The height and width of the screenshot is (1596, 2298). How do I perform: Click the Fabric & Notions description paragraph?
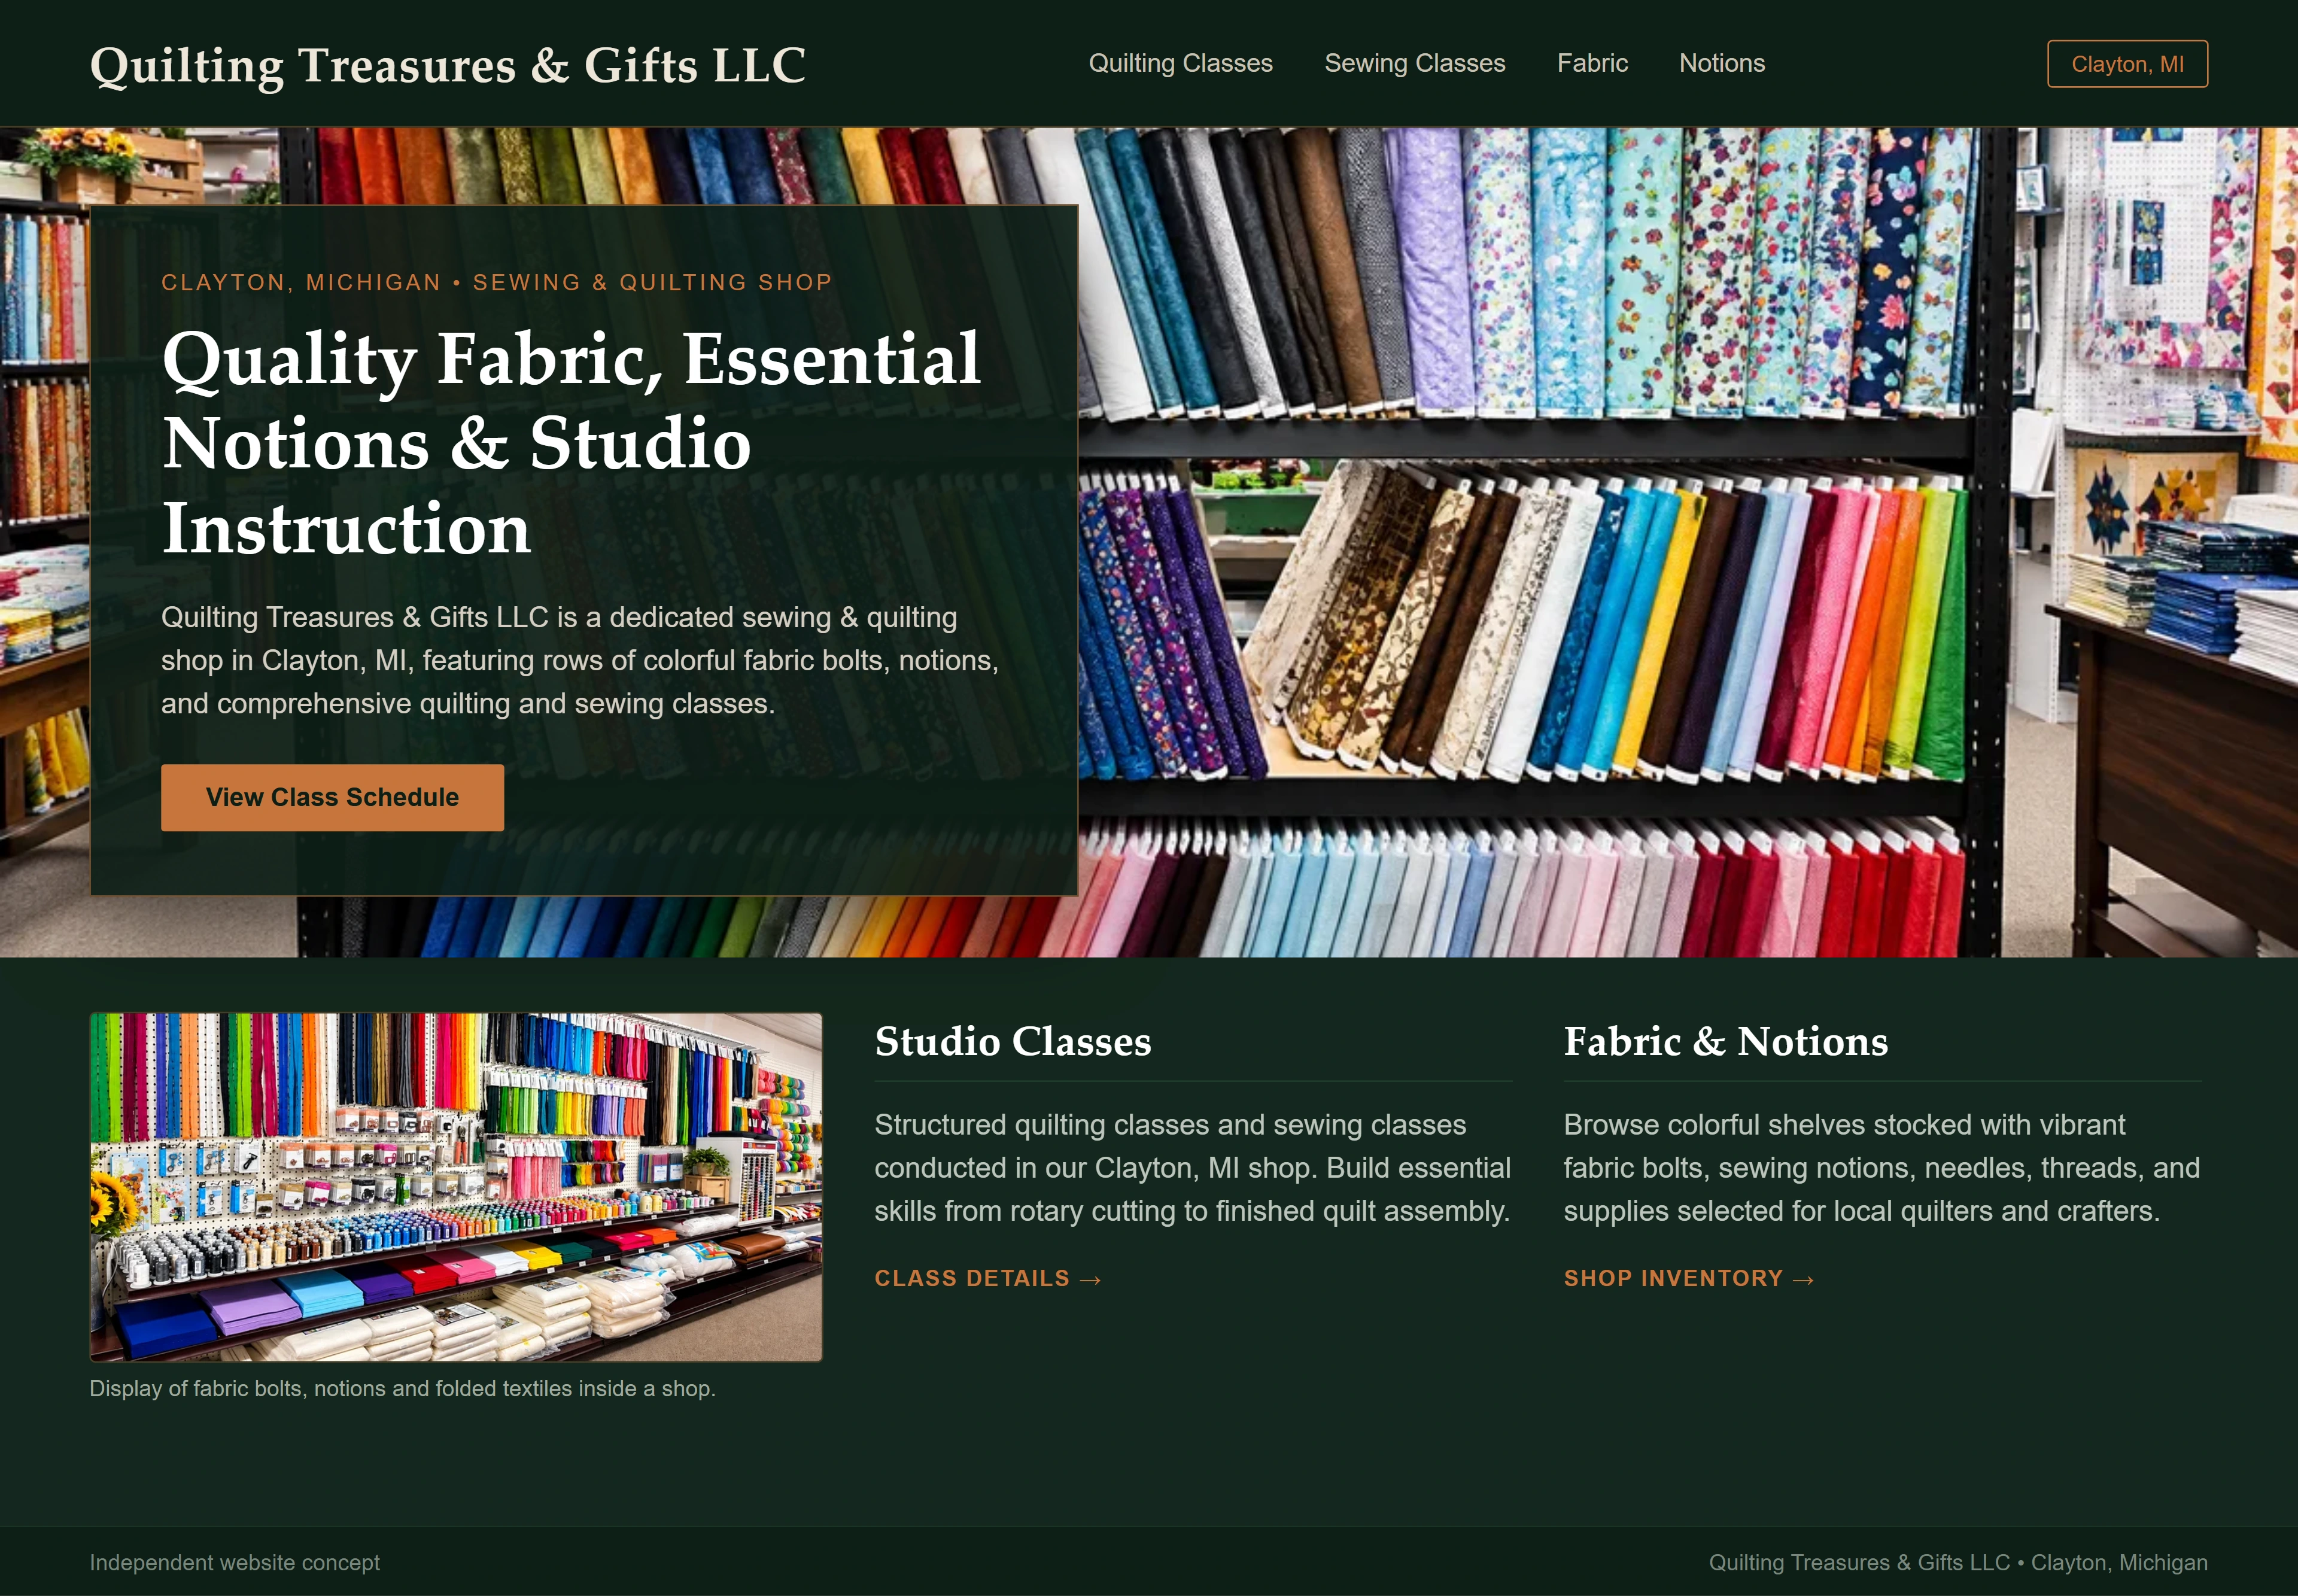point(1881,1167)
